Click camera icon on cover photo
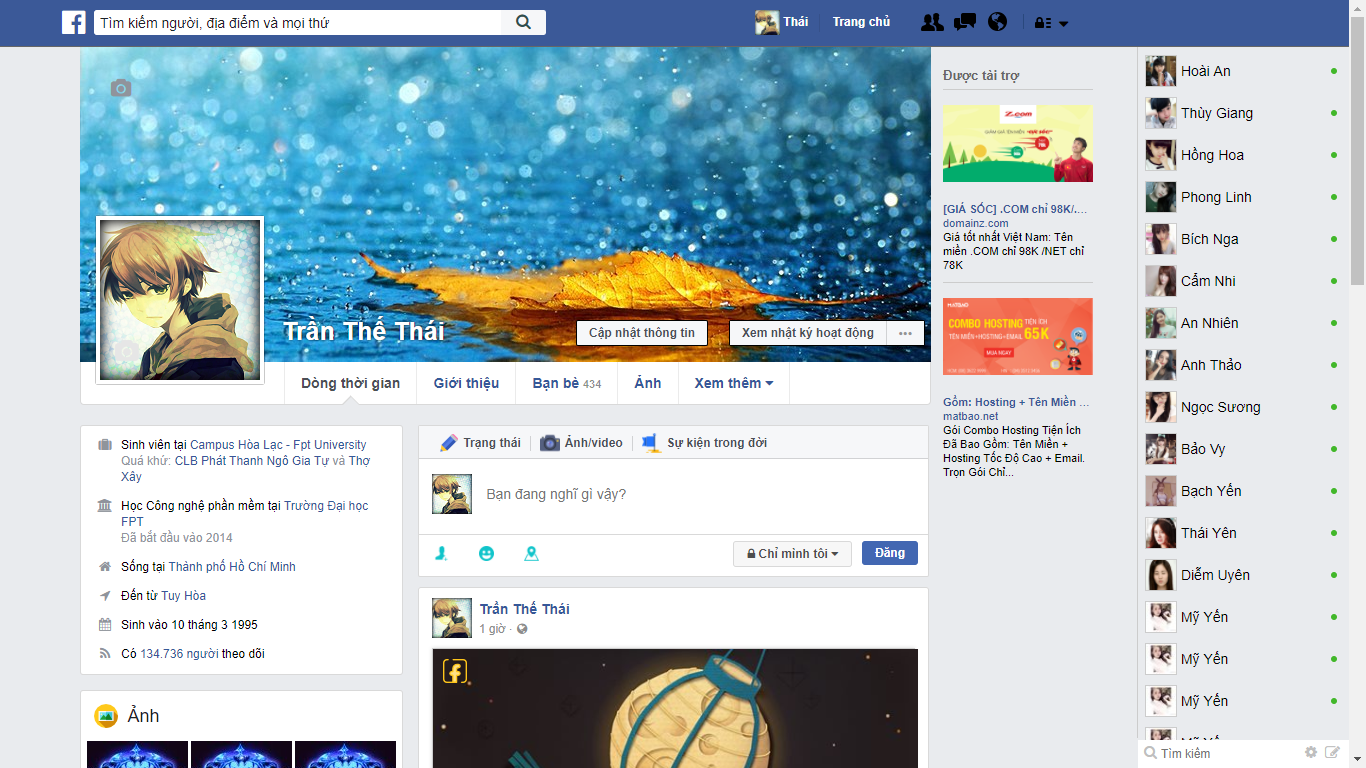1366x768 pixels. (121, 88)
